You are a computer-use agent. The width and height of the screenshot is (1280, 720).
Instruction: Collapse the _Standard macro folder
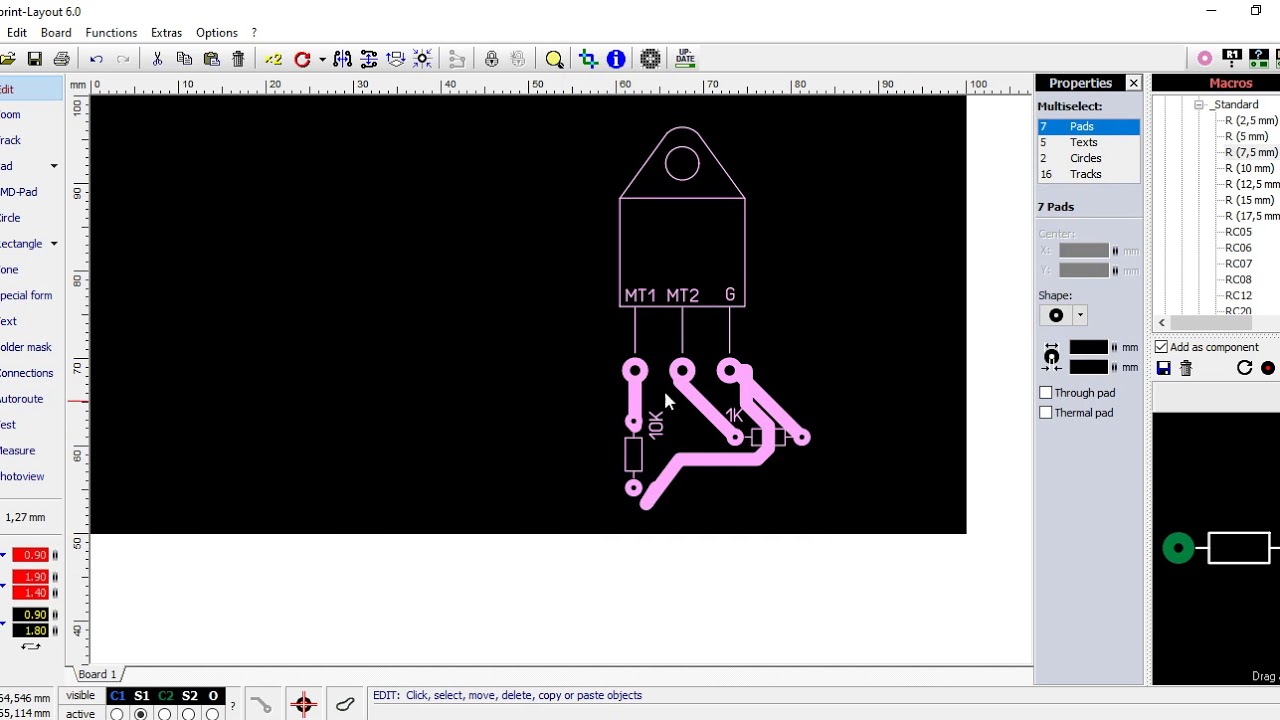tap(1198, 104)
